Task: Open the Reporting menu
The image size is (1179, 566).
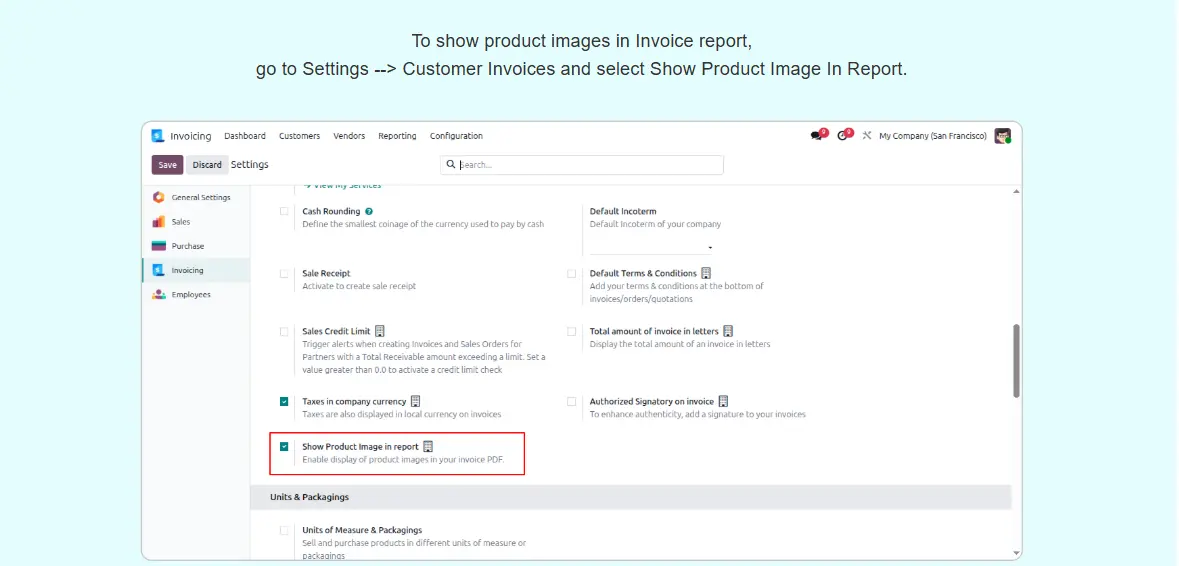Action: (397, 136)
